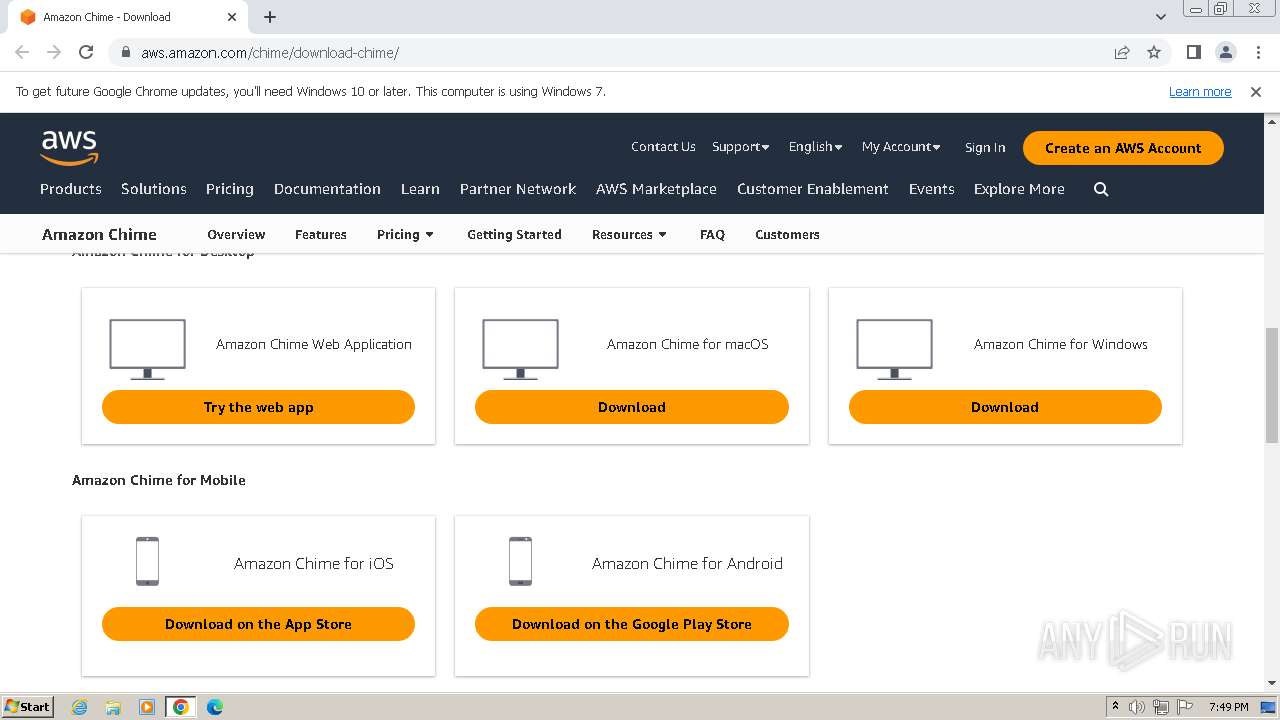Viewport: 1280px width, 720px height.
Task: Open Internet Explorer from the taskbar
Action: 80,707
